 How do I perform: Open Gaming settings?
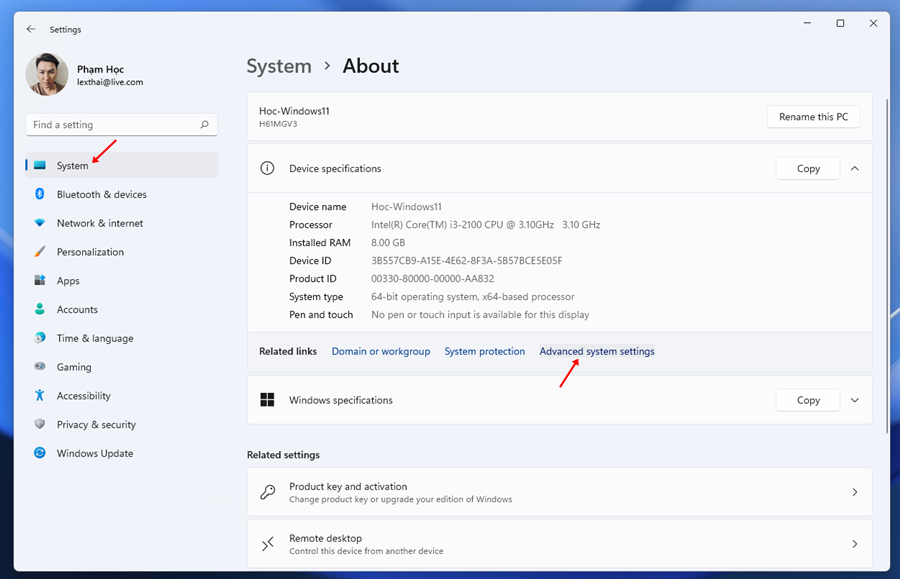pyautogui.click(x=121, y=367)
